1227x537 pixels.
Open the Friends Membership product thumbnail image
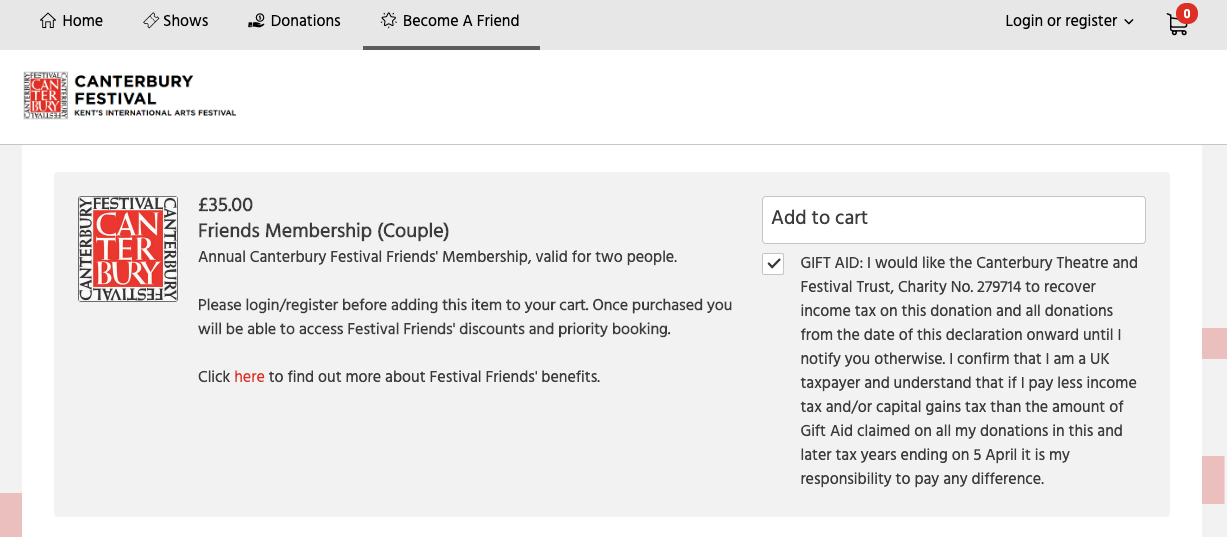click(x=128, y=249)
